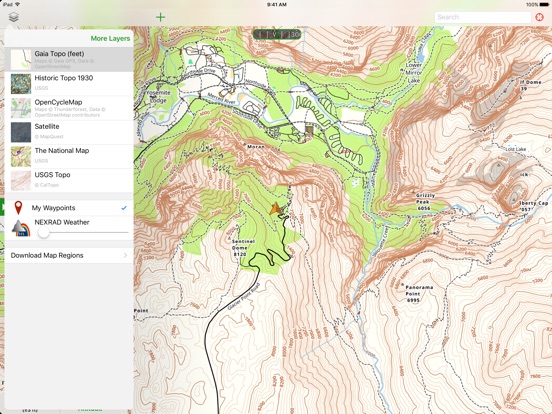The height and width of the screenshot is (414, 552).
Task: Choose The National Map layer
Action: point(69,156)
